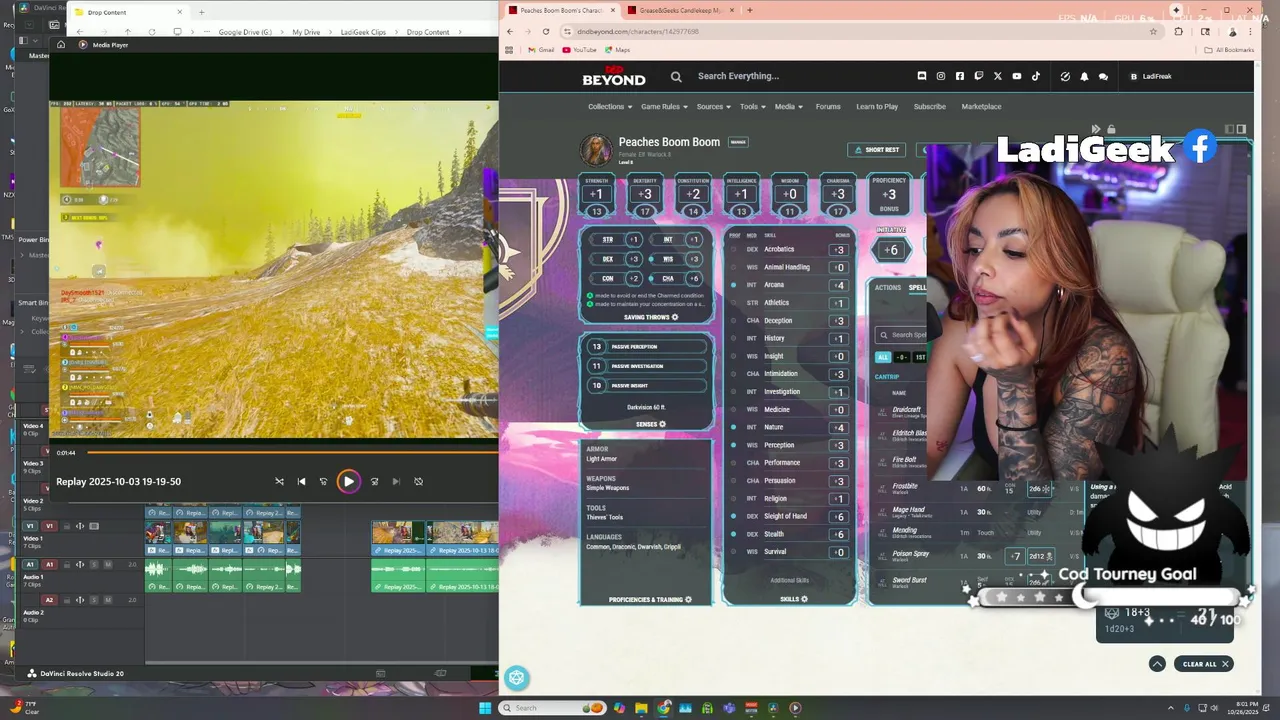Skip to previous track in Media Player

tap(302, 481)
